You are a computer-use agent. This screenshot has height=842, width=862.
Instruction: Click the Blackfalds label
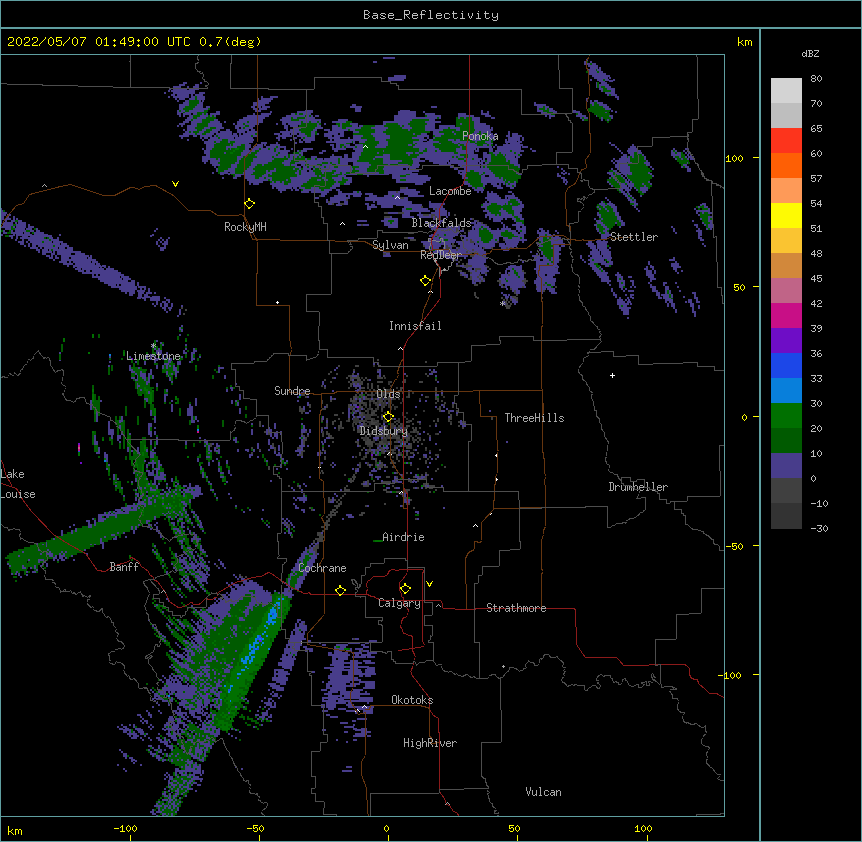coord(441,223)
